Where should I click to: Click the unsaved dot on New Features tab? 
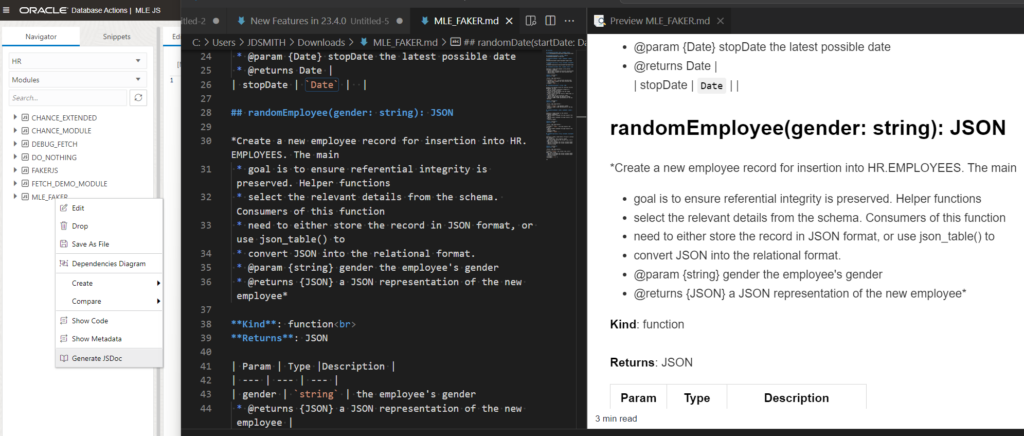pos(399,21)
